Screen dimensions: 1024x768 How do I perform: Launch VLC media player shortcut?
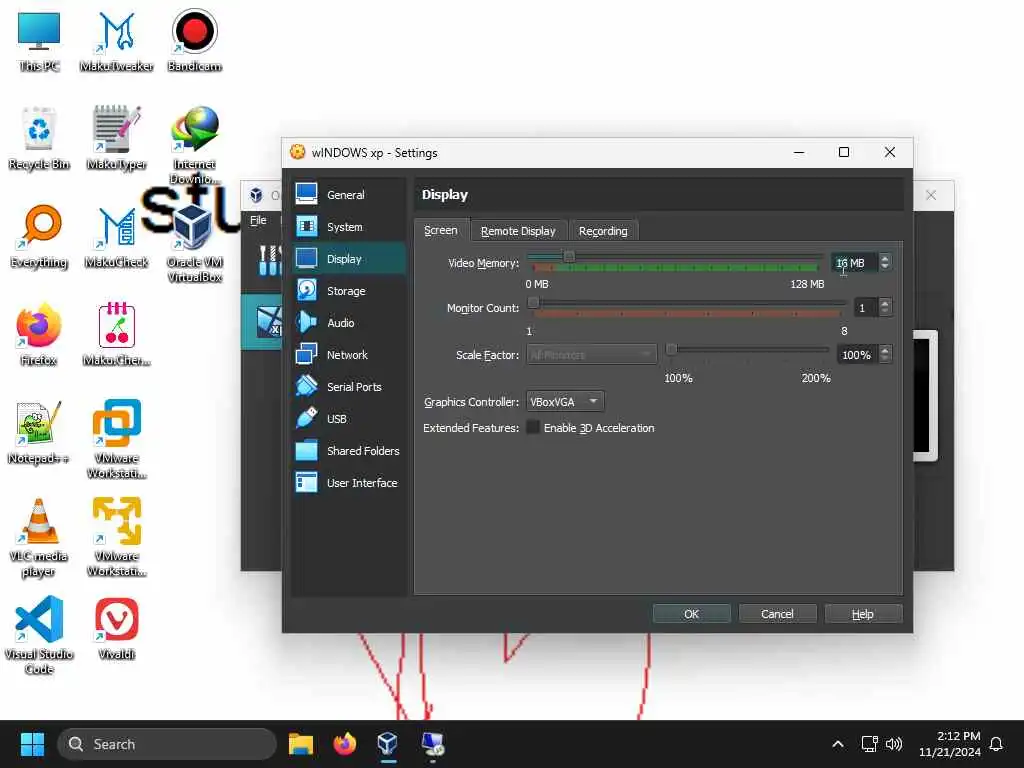(x=39, y=537)
